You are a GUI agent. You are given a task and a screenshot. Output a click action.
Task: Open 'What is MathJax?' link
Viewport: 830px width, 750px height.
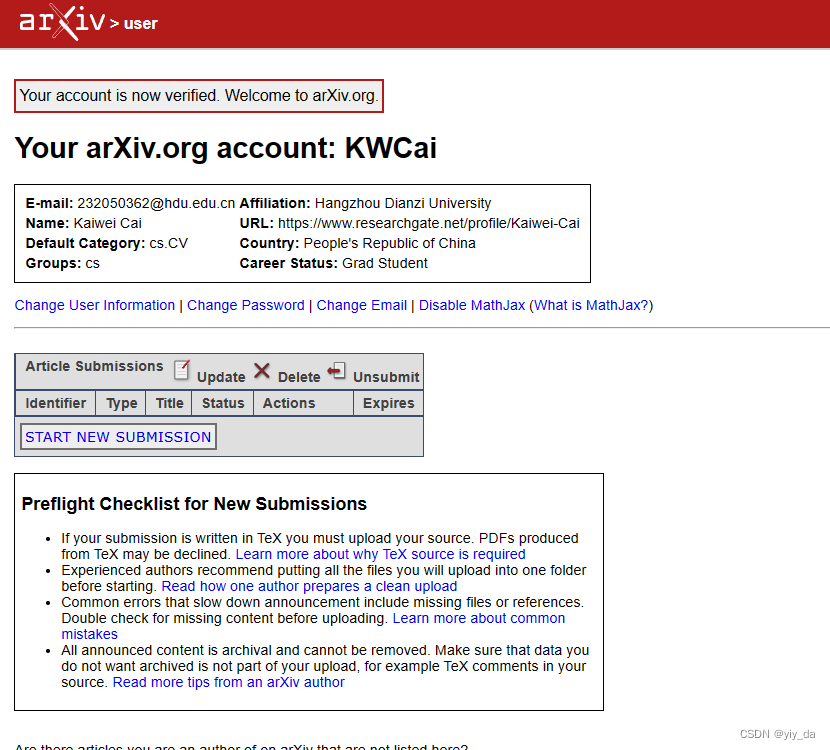click(591, 305)
